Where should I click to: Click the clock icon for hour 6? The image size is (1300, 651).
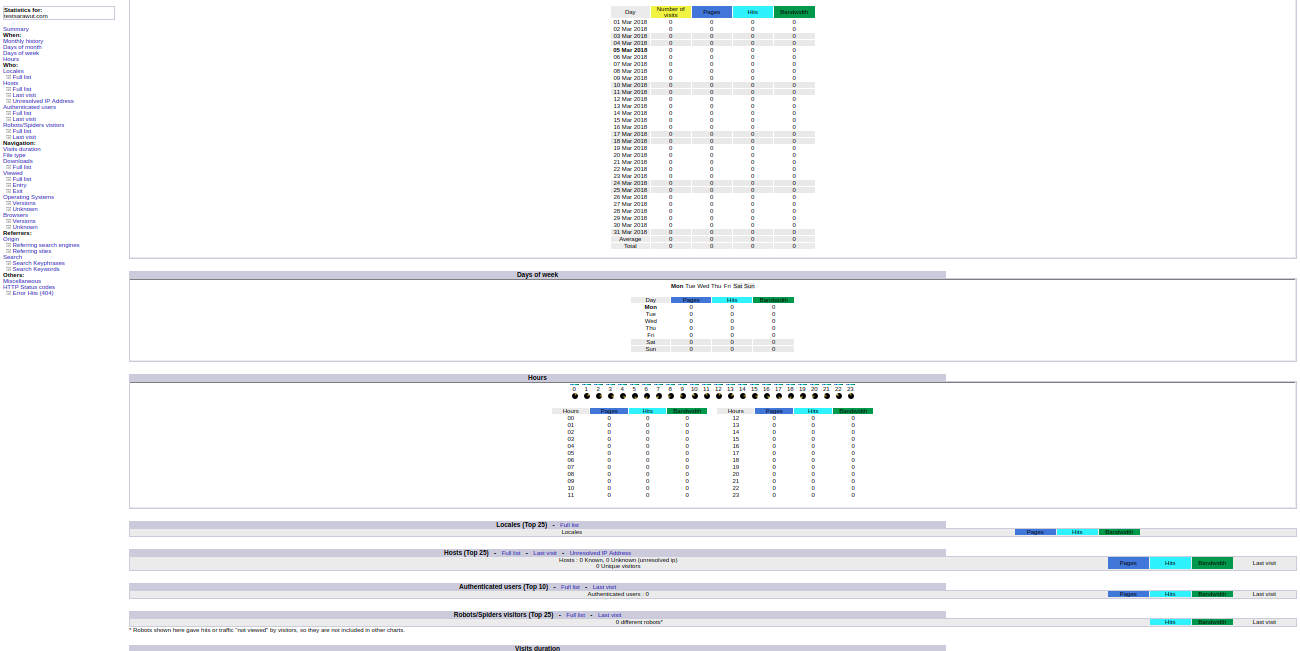647,396
